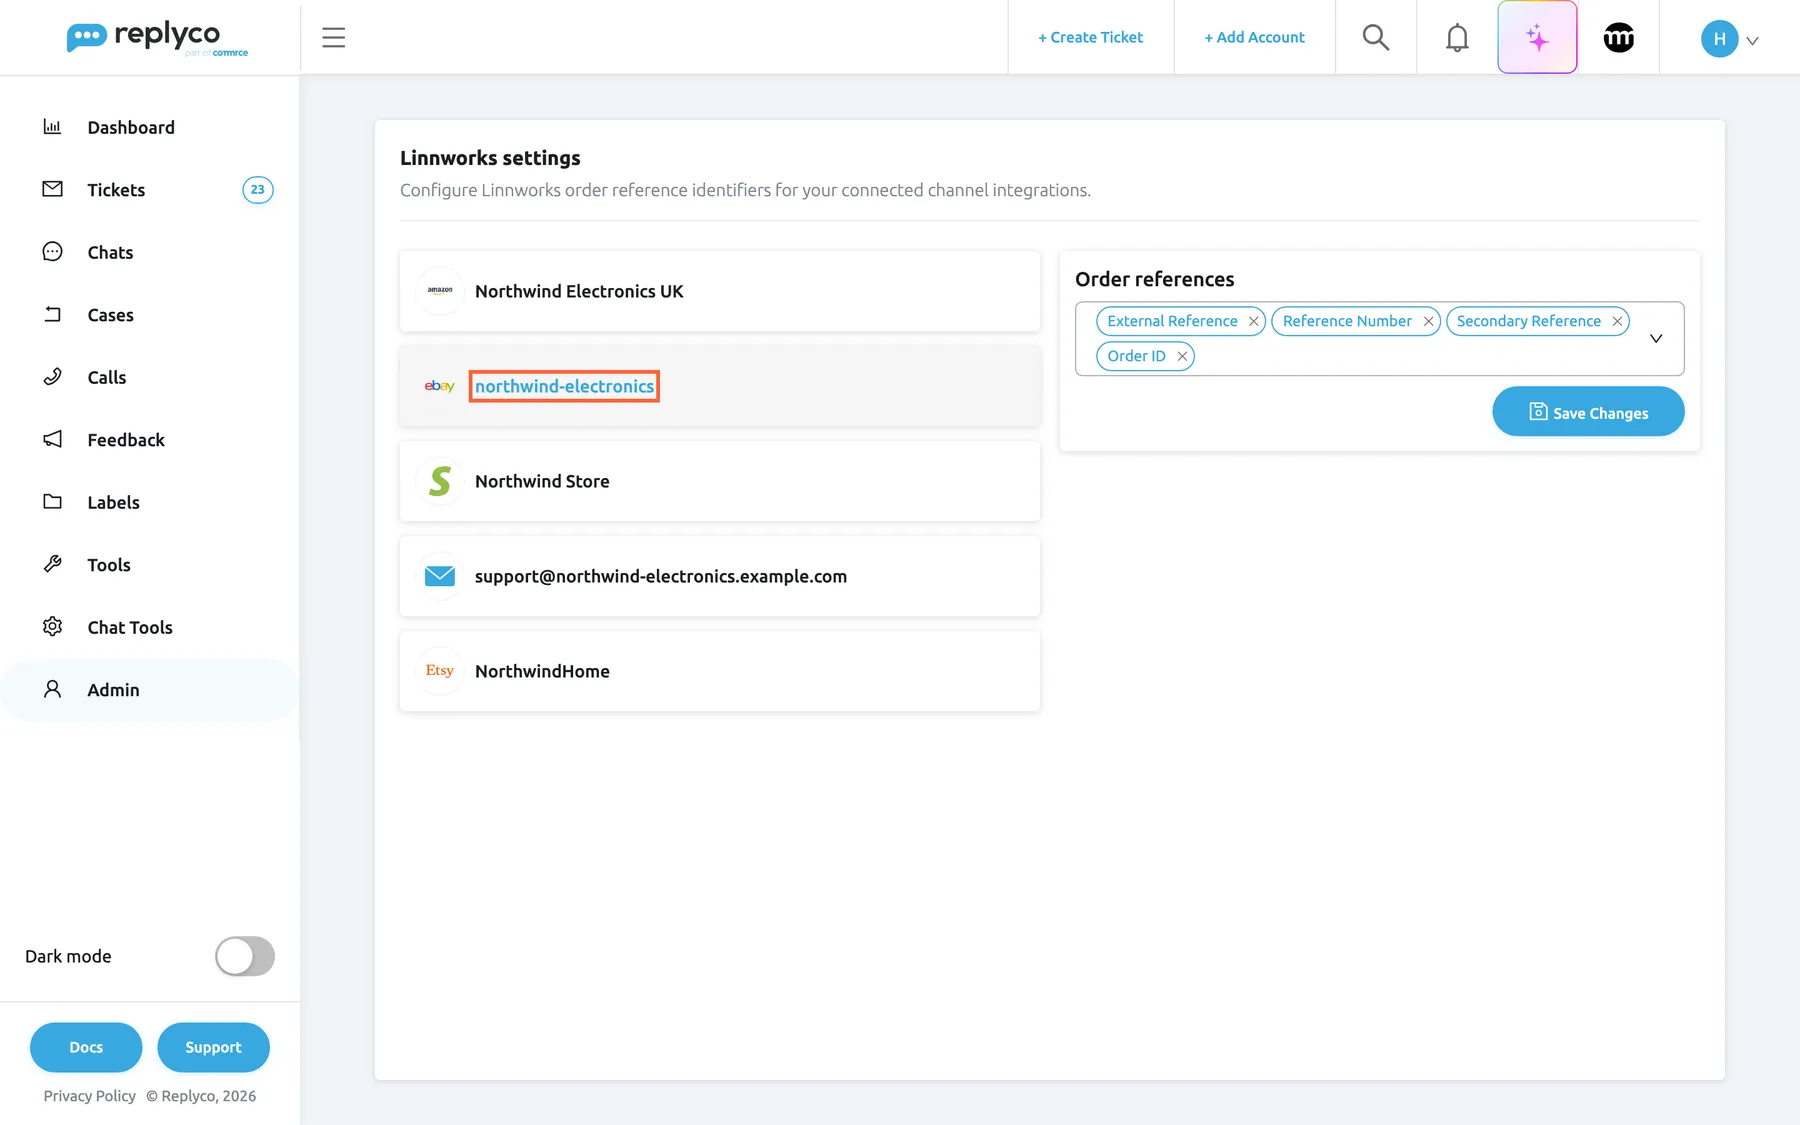The image size is (1800, 1125).
Task: Remove the Secondary Reference tag
Action: click(x=1616, y=321)
